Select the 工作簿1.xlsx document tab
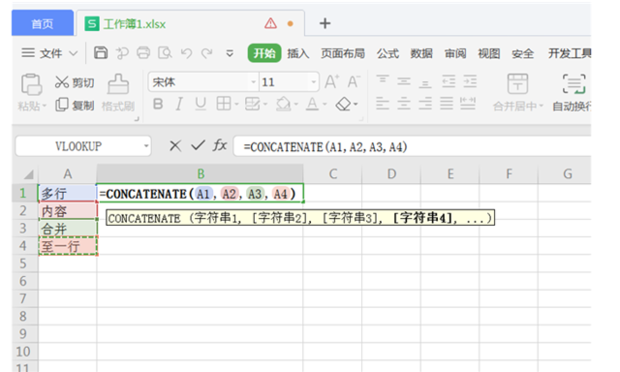Viewport: 620px width, 372px height. click(190, 24)
